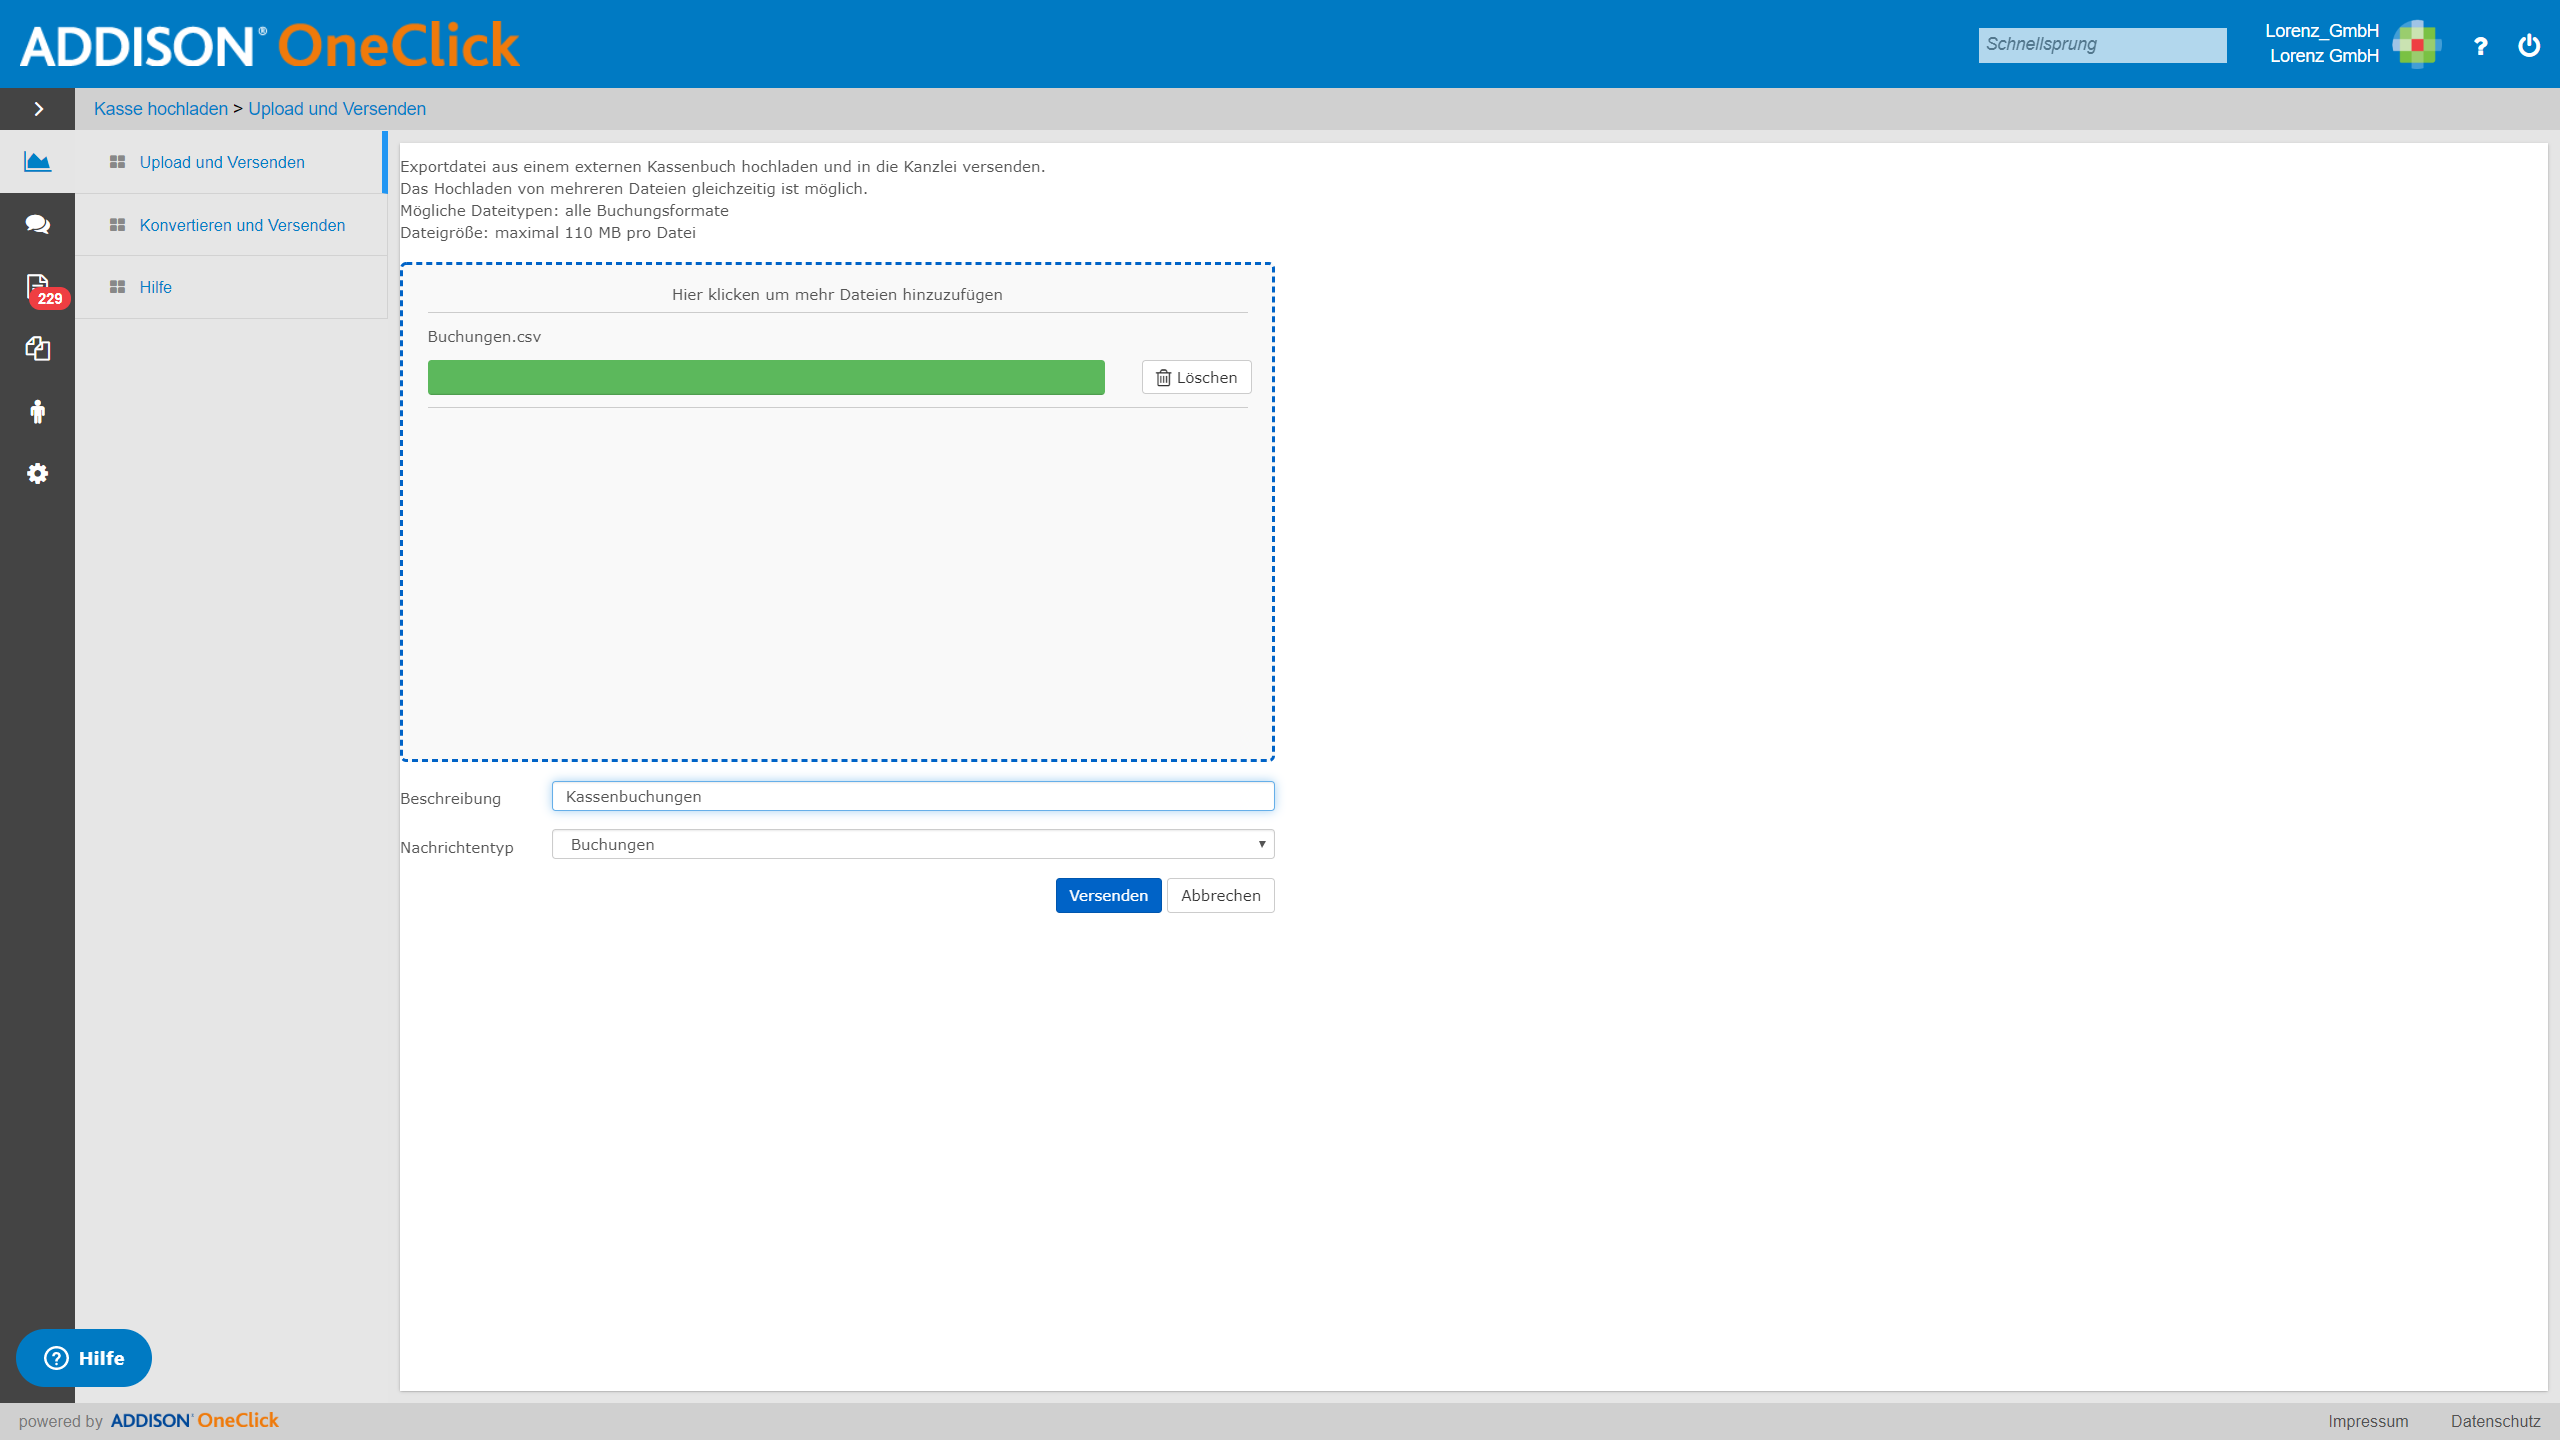Screen dimensions: 2560x1440
Task: Open the person sidebar icon
Action: tap(38, 411)
